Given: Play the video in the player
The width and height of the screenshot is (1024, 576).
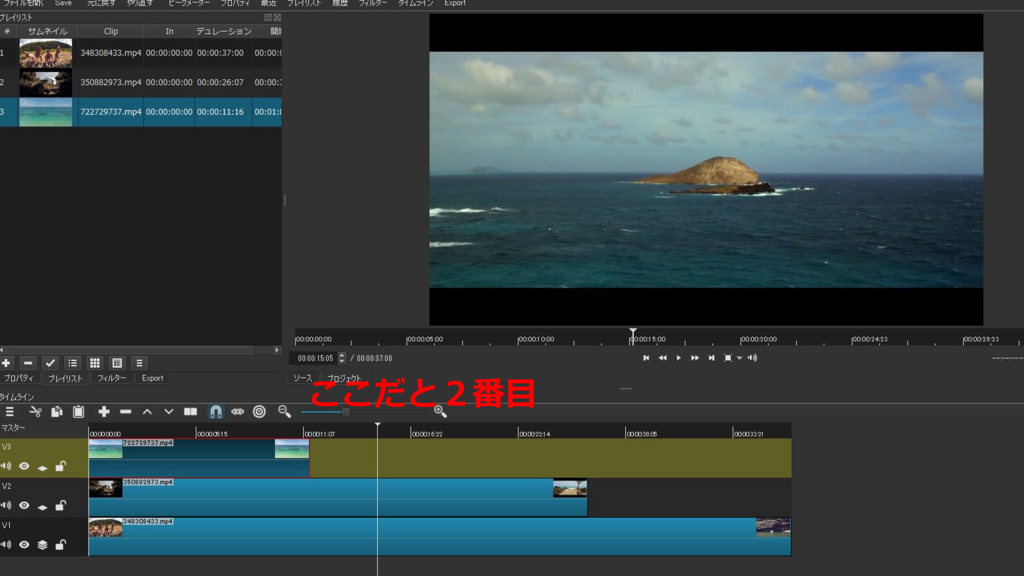Looking at the screenshot, I should pyautogui.click(x=679, y=358).
